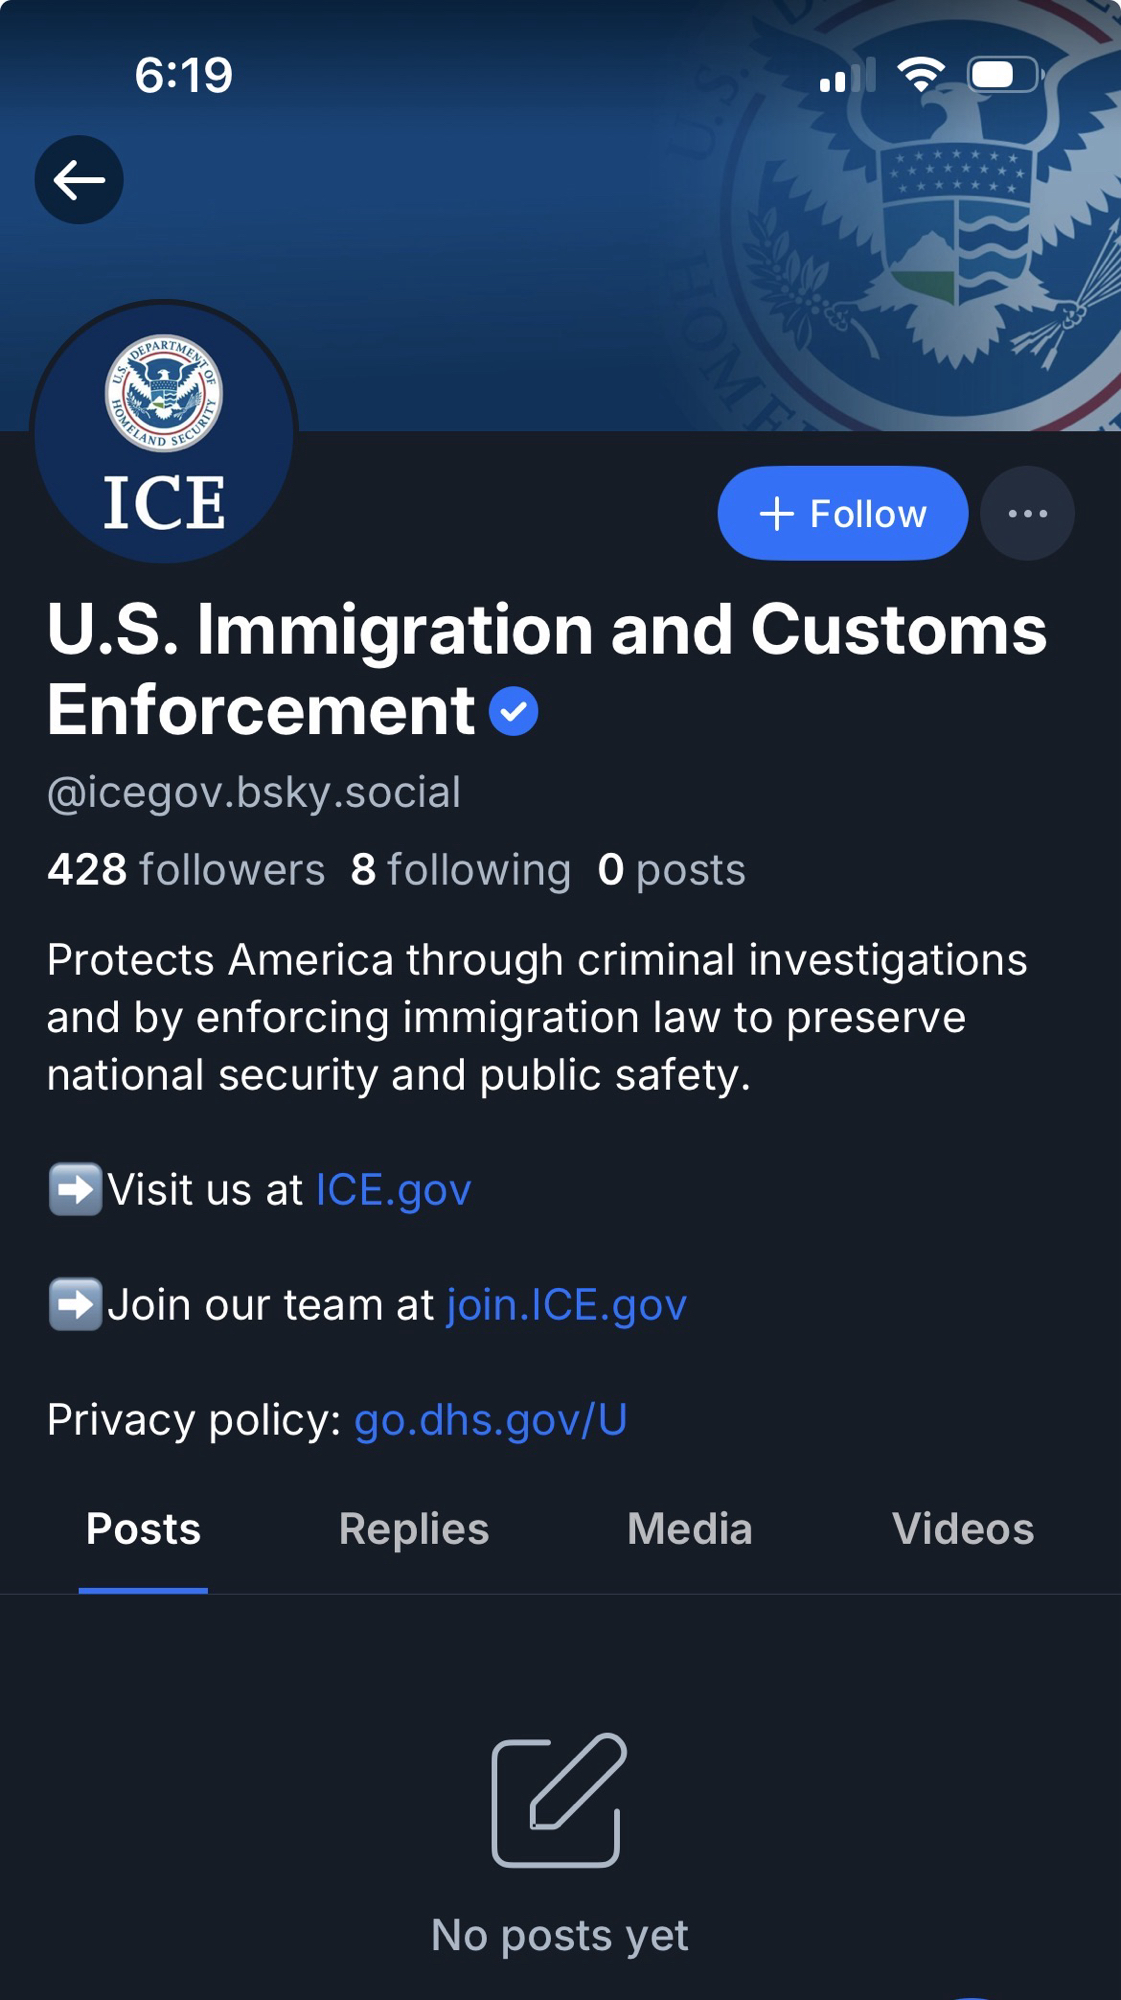The height and width of the screenshot is (2000, 1121).
Task: Tap the back arrow button
Action: pyautogui.click(x=79, y=180)
